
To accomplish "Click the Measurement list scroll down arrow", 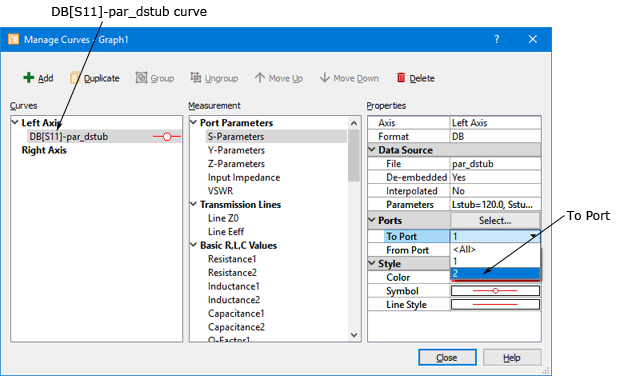I will pos(354,335).
